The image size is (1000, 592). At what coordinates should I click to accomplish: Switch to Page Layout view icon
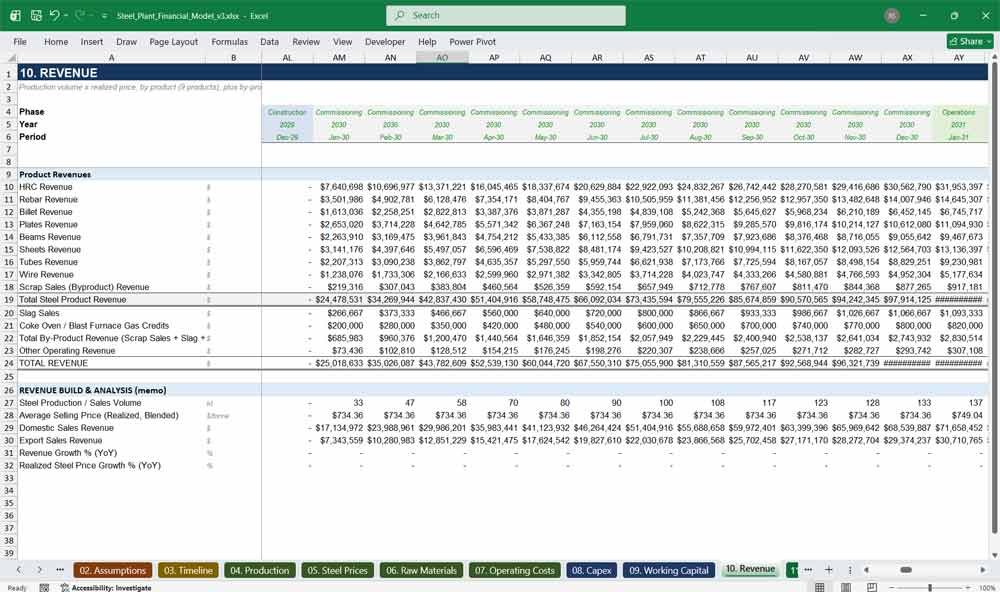[x=846, y=588]
